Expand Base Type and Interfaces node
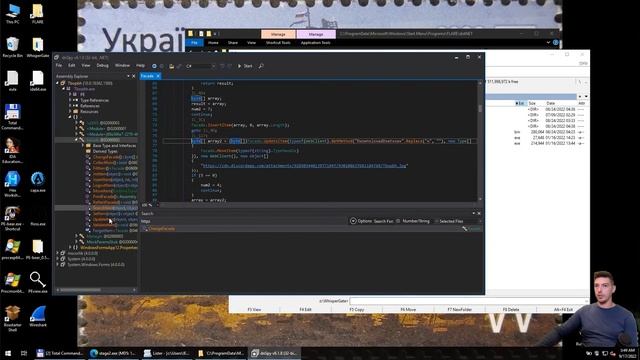Image resolution: width=640 pixels, height=360 pixels. point(82,145)
